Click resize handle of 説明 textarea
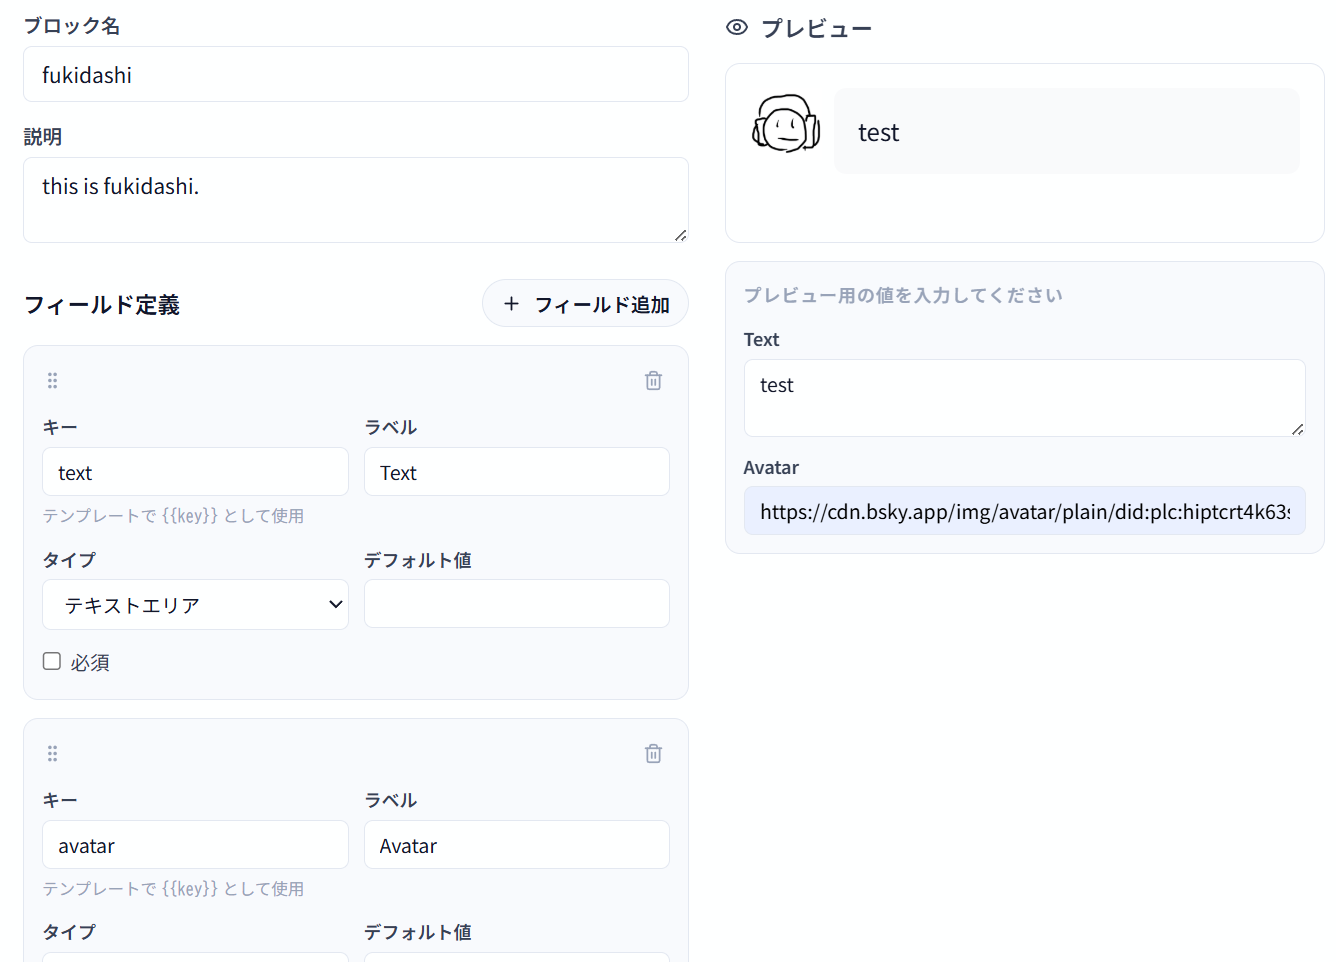This screenshot has height=962, width=1336. click(x=680, y=235)
